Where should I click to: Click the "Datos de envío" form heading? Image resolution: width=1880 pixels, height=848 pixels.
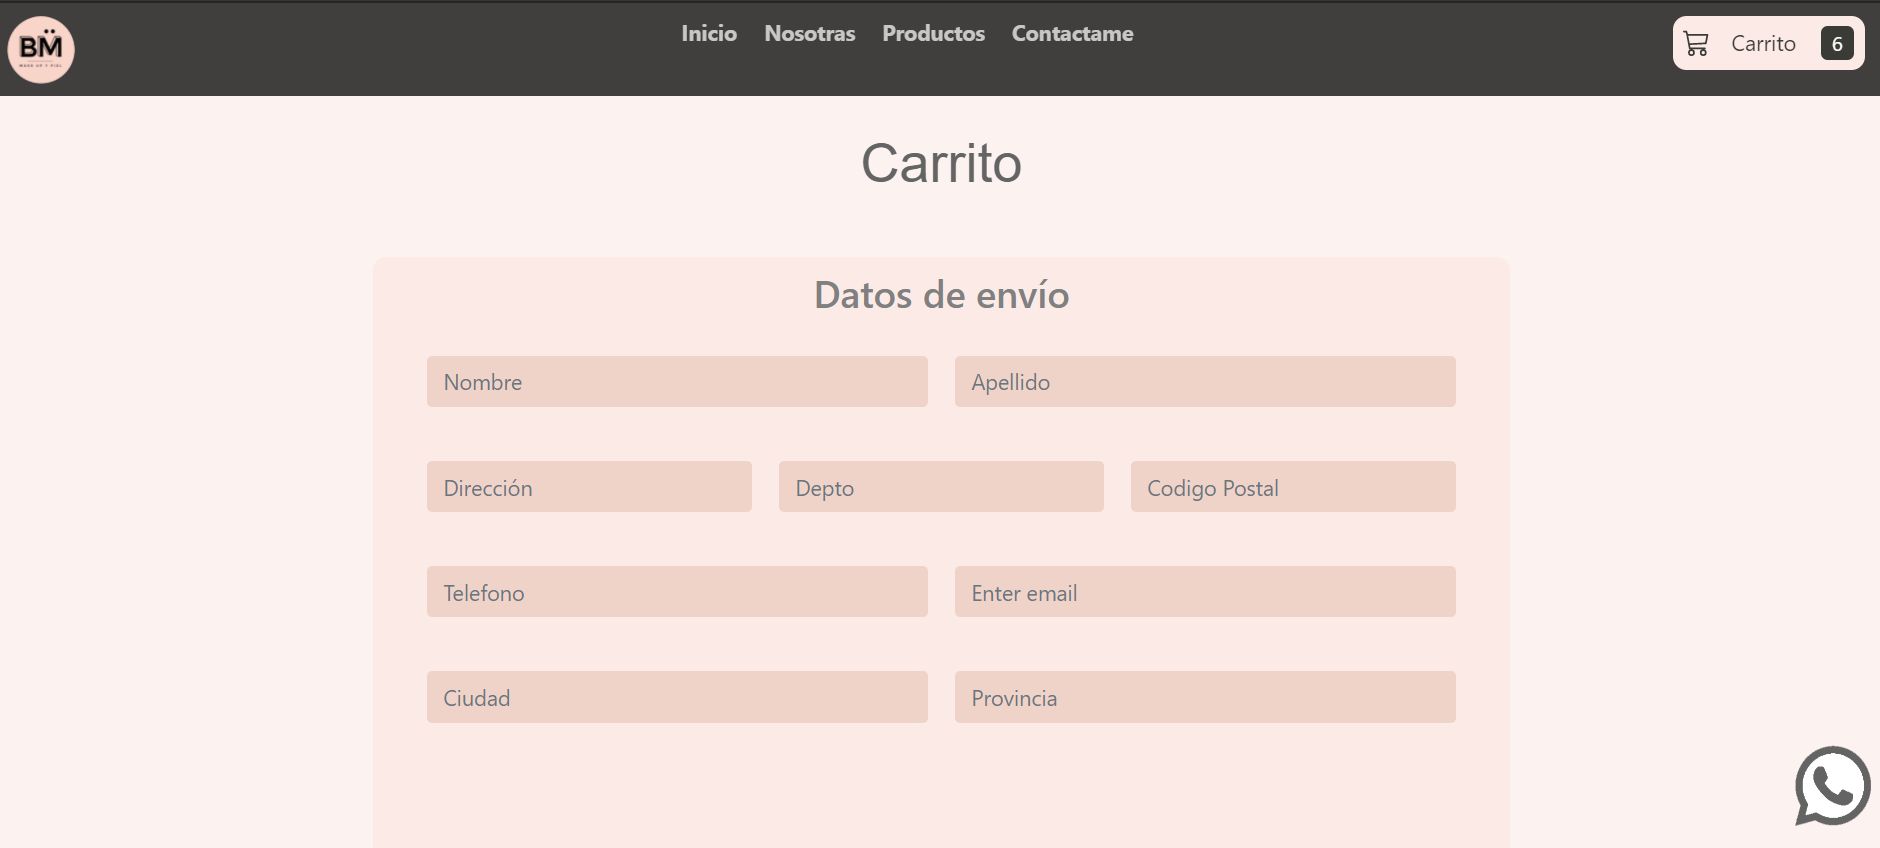941,296
